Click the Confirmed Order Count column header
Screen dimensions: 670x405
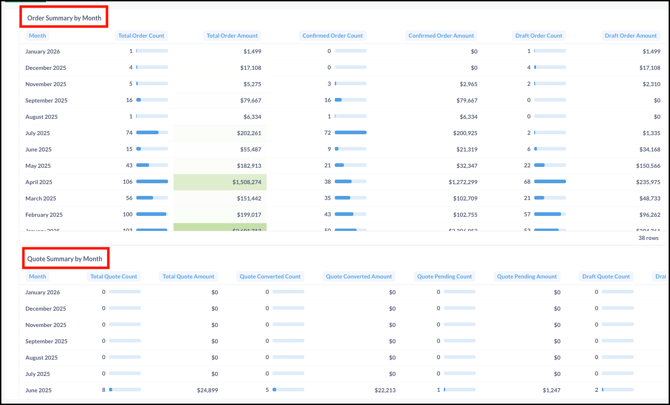333,36
